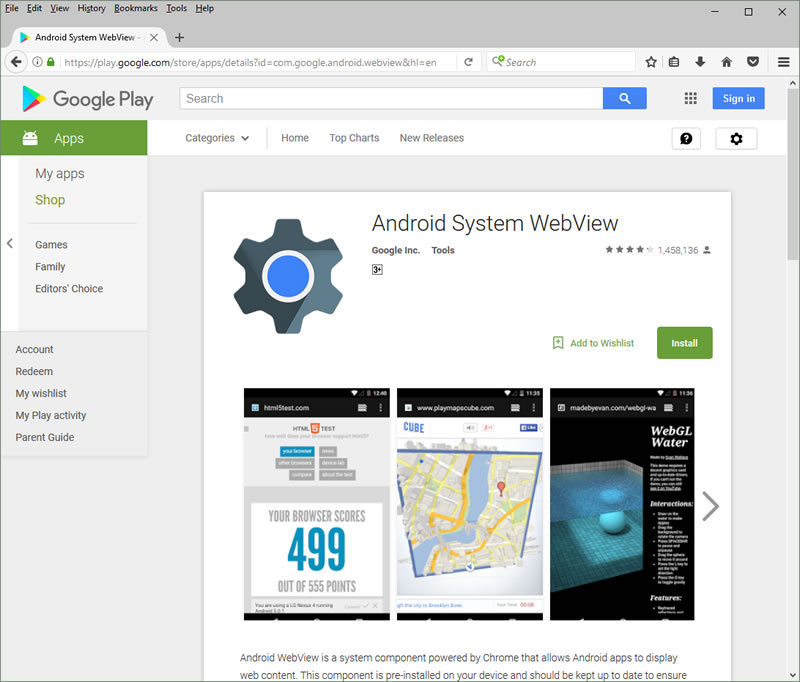Image resolution: width=800 pixels, height=682 pixels.
Task: Reload the page with the refresh icon
Action: [468, 62]
